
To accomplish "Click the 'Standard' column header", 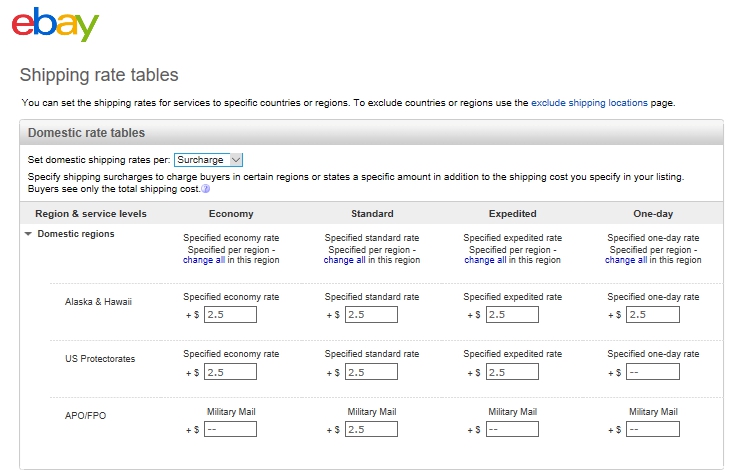I will pos(372,214).
